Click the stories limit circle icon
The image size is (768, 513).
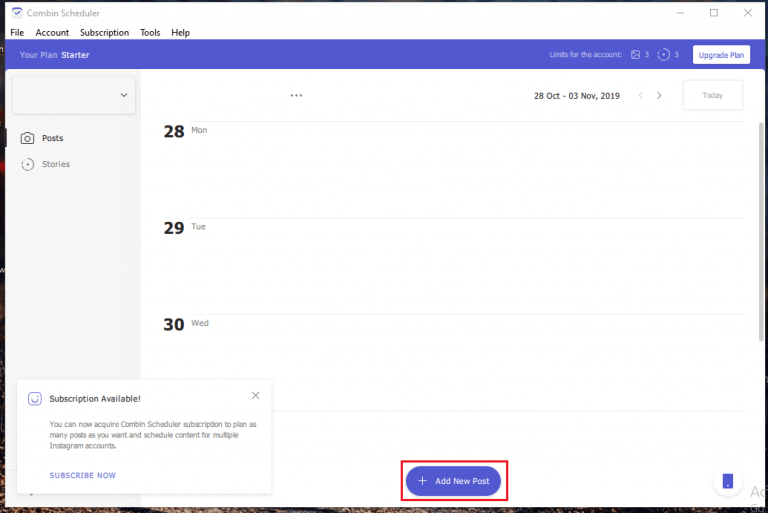tap(663, 55)
